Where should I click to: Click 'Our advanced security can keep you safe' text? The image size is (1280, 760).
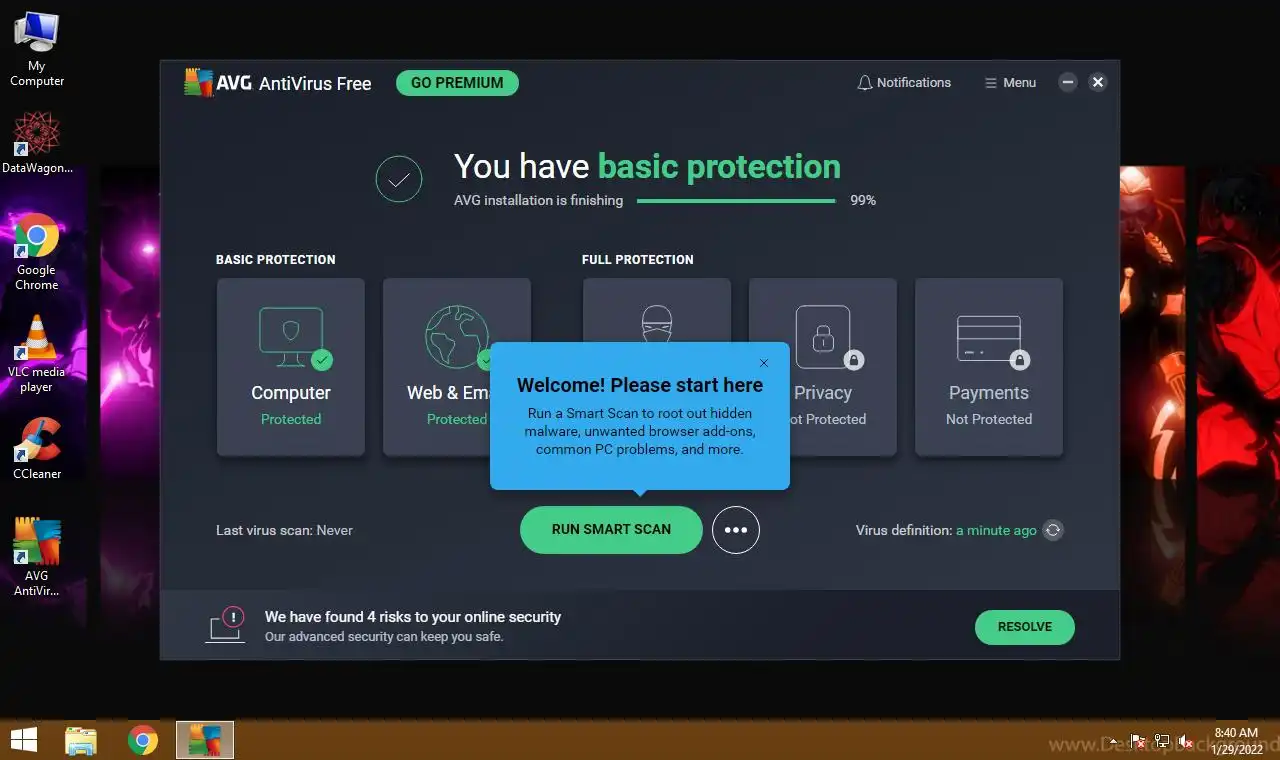click(384, 637)
